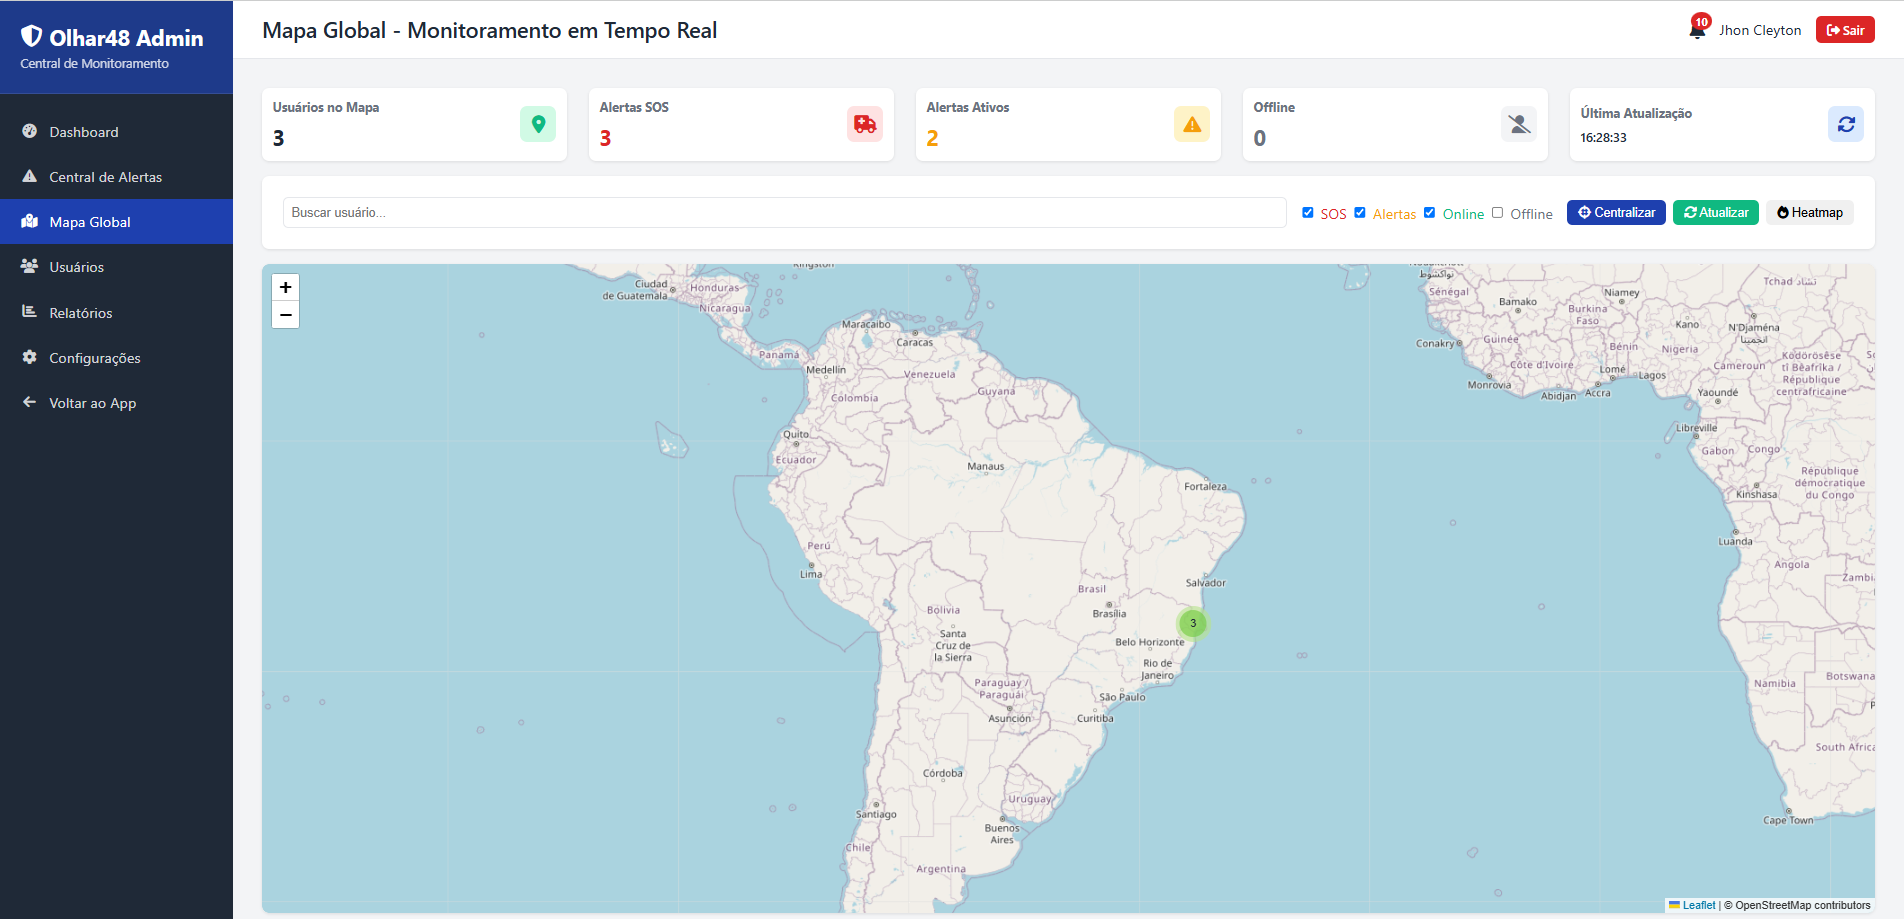1904x919 pixels.
Task: Click the green map pin icon
Action: (538, 124)
